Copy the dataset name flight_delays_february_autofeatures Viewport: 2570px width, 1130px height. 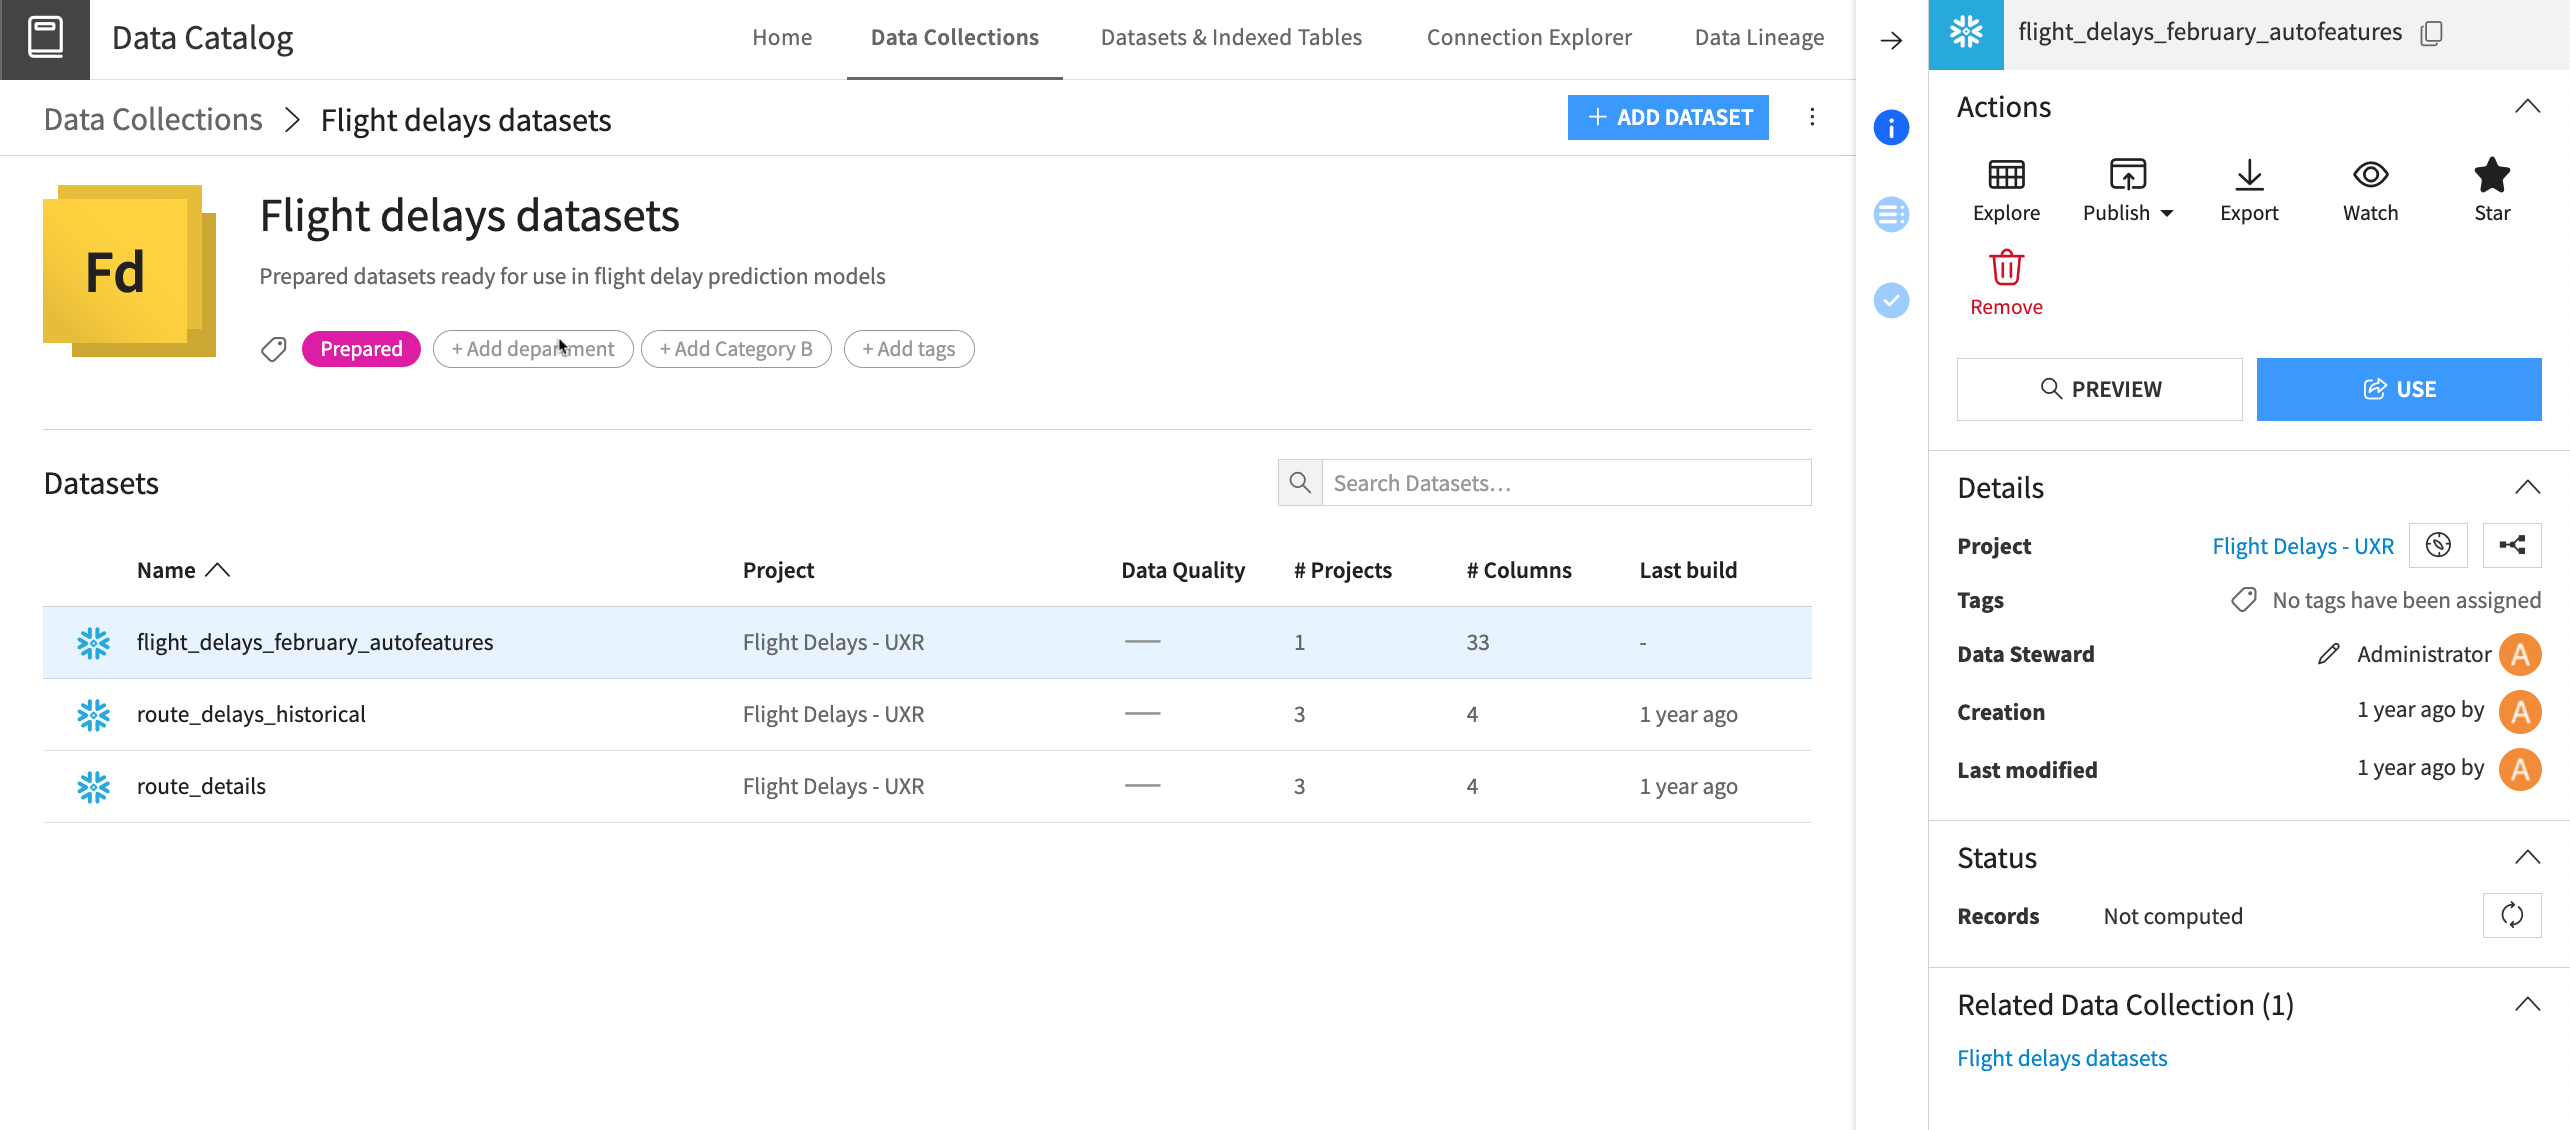pyautogui.click(x=2432, y=33)
